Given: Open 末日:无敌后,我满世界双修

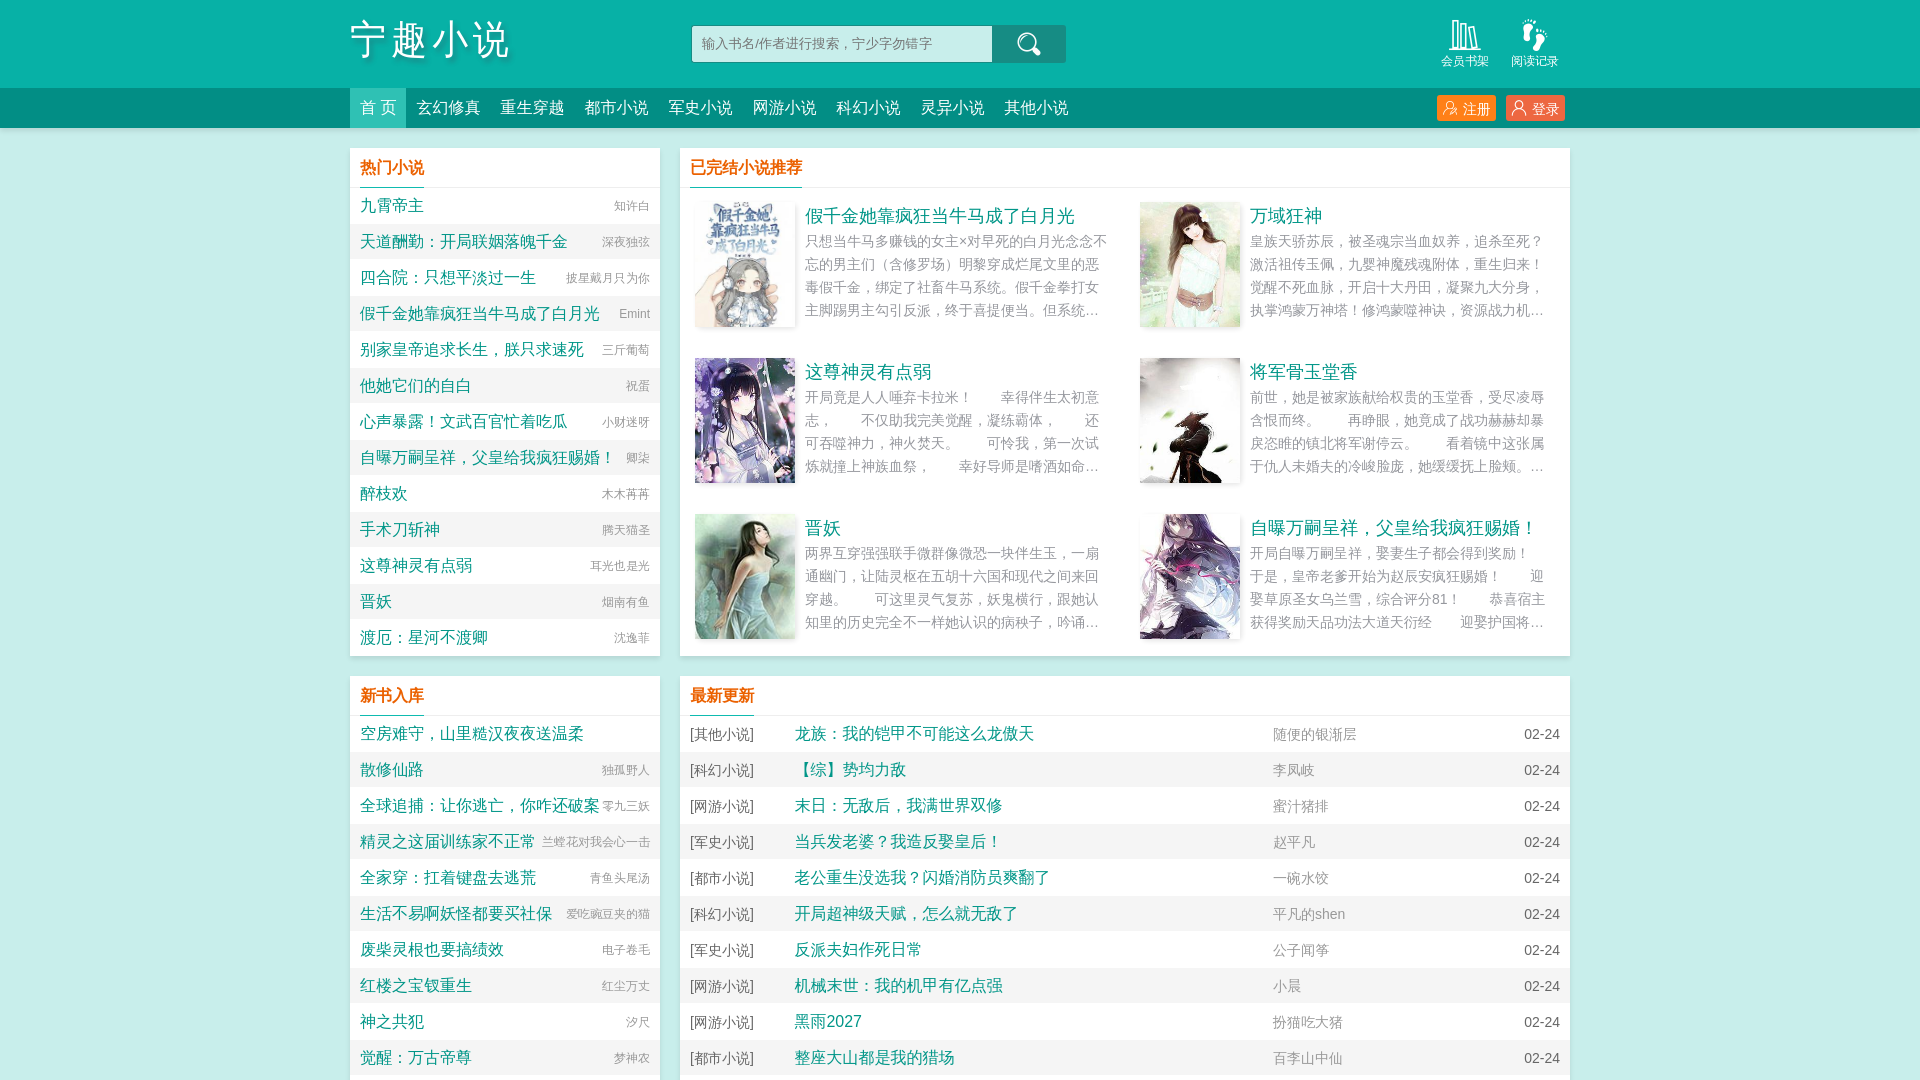Looking at the screenshot, I should pos(898,806).
